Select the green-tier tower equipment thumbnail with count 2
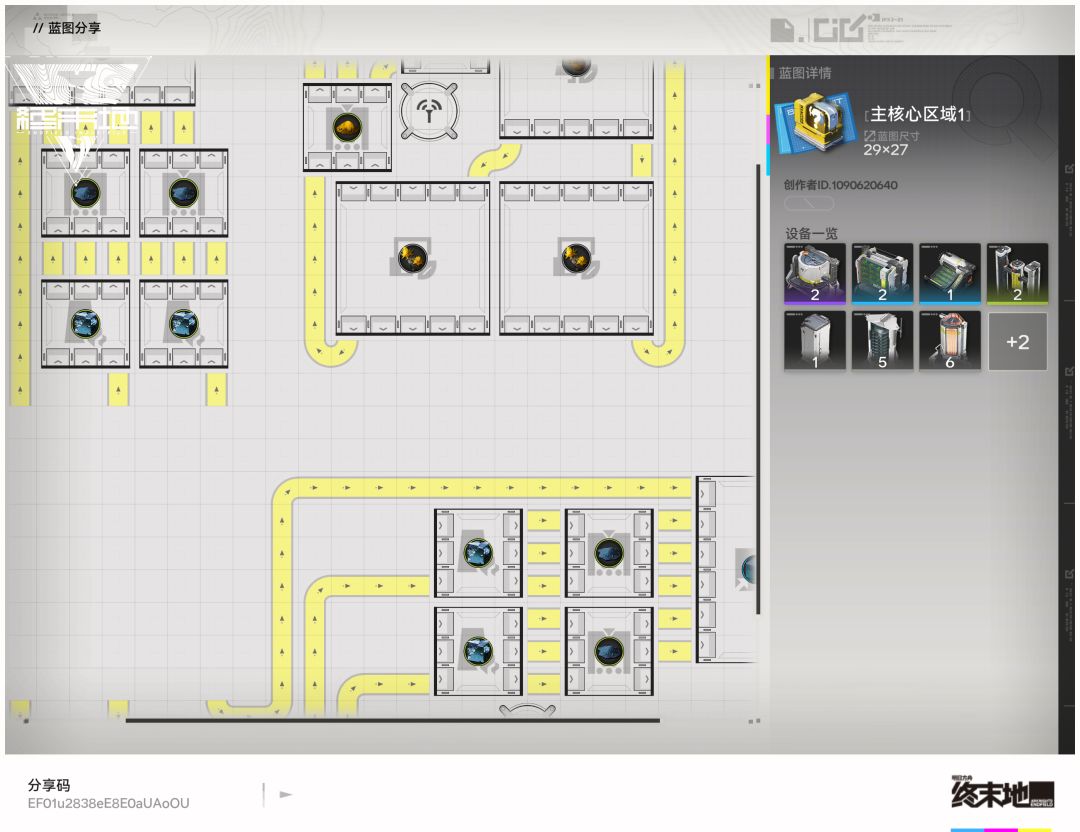The width and height of the screenshot is (1080, 832). (x=1017, y=273)
